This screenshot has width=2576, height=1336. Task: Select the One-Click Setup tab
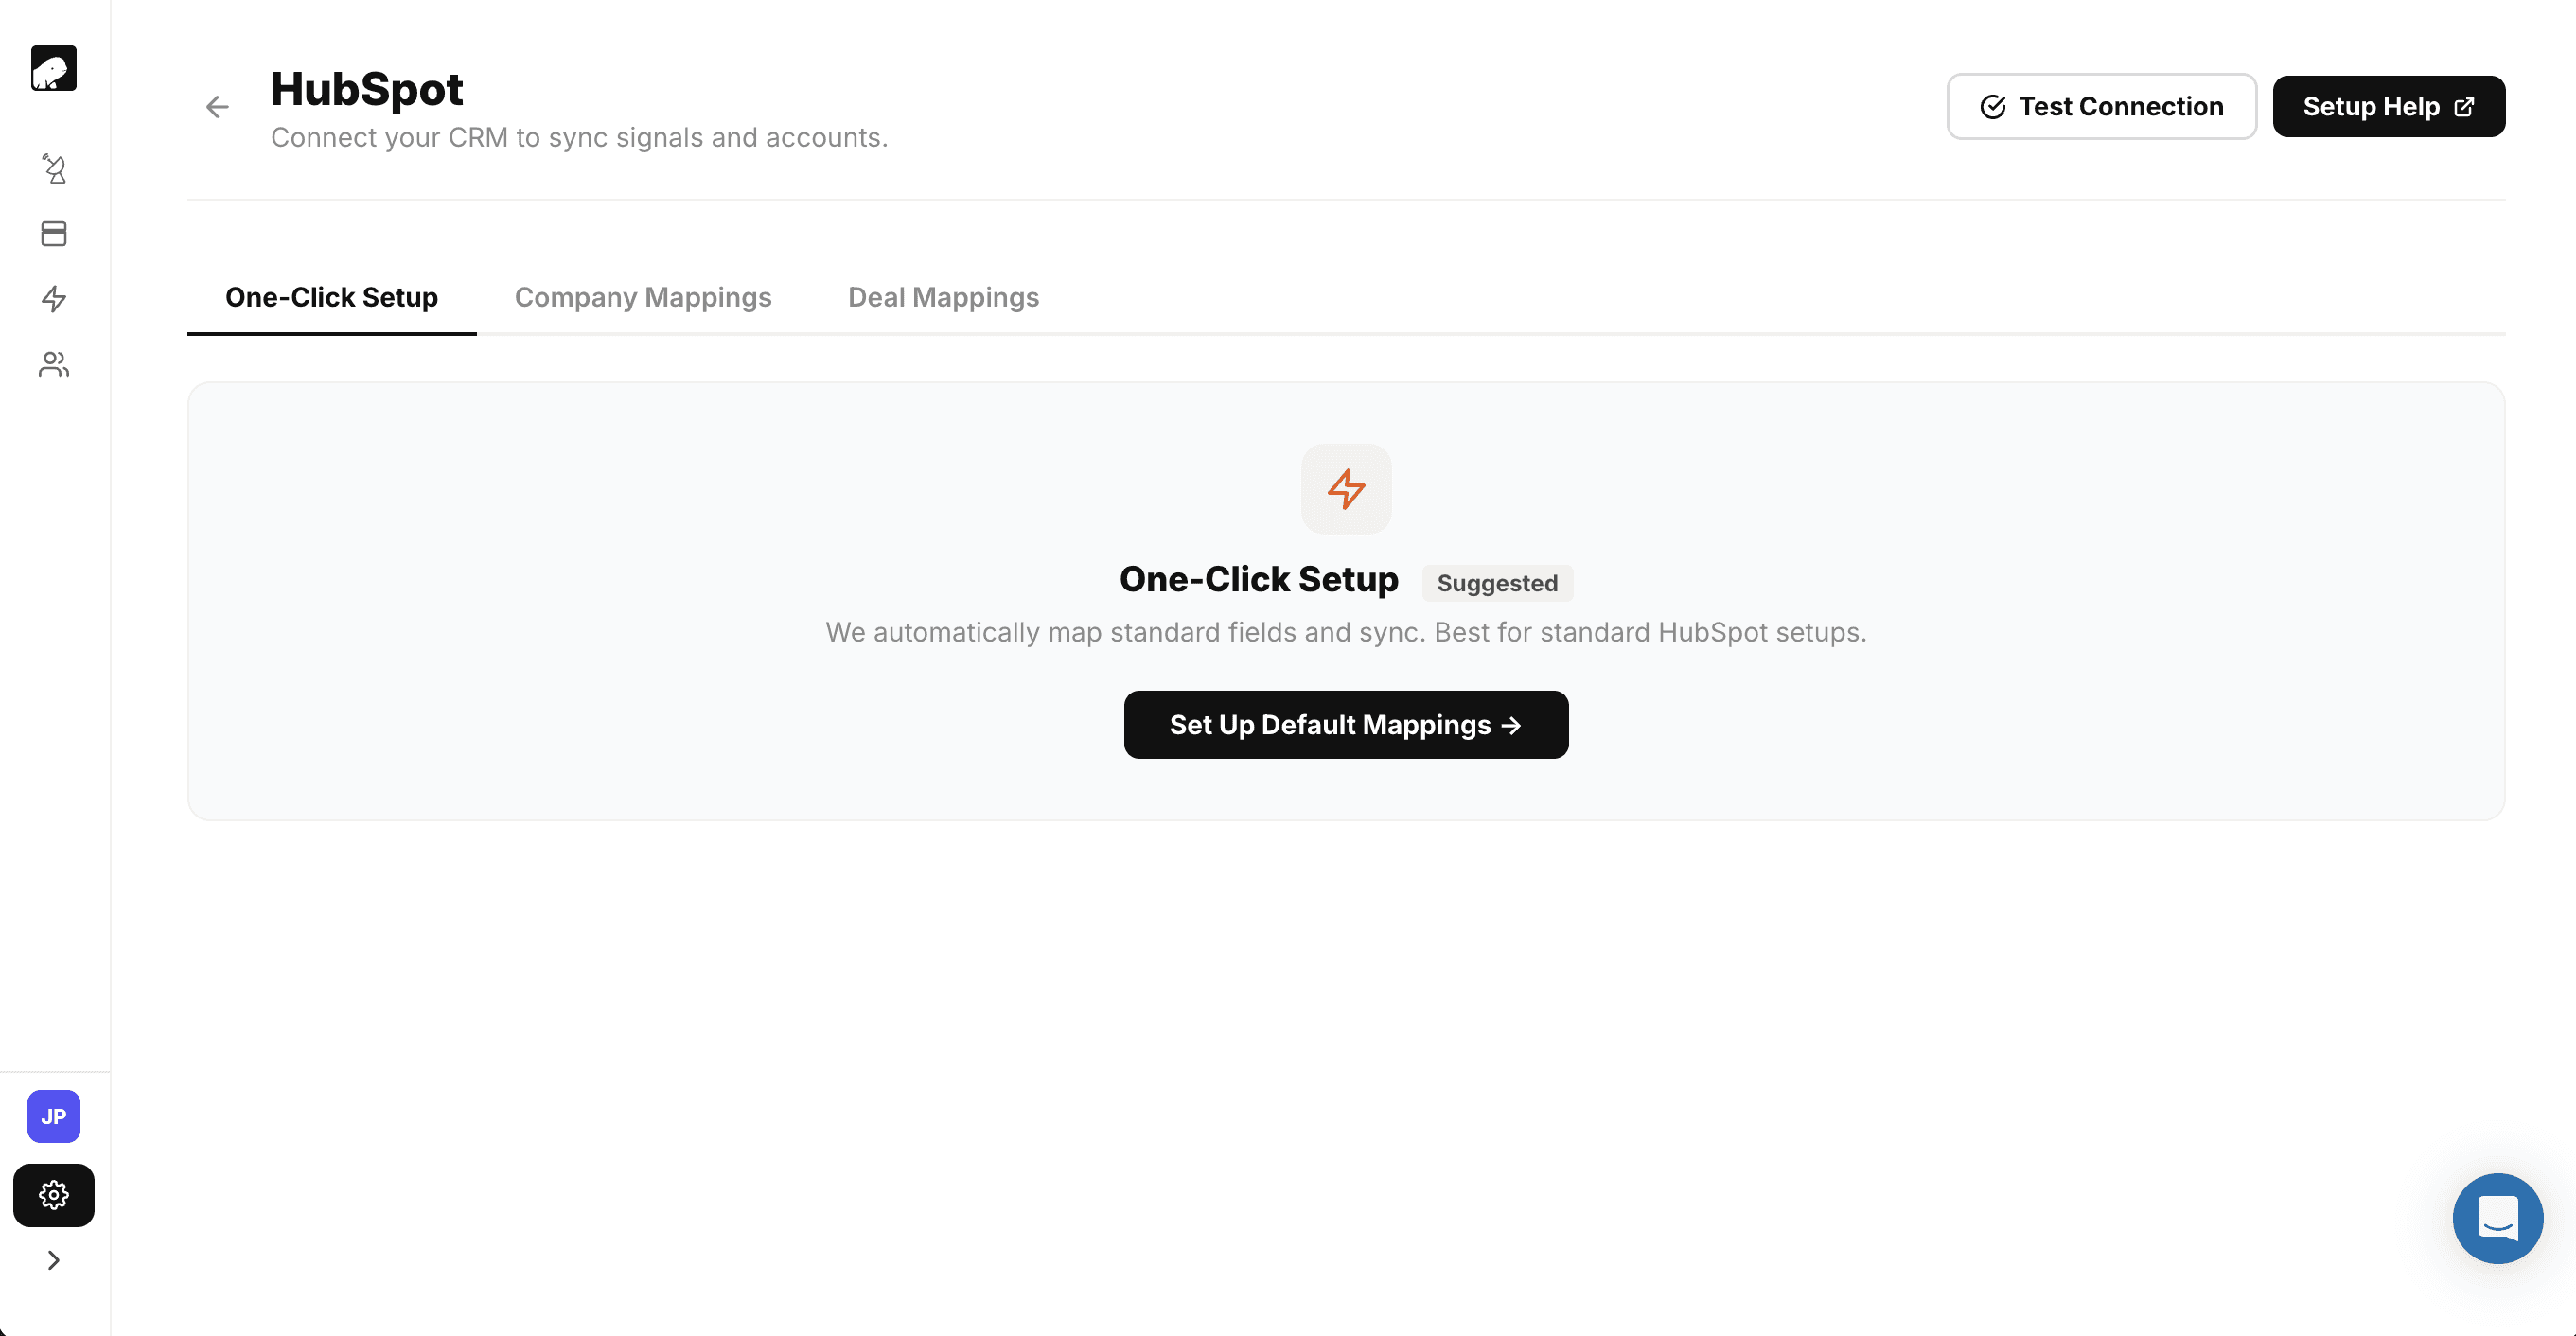[331, 297]
